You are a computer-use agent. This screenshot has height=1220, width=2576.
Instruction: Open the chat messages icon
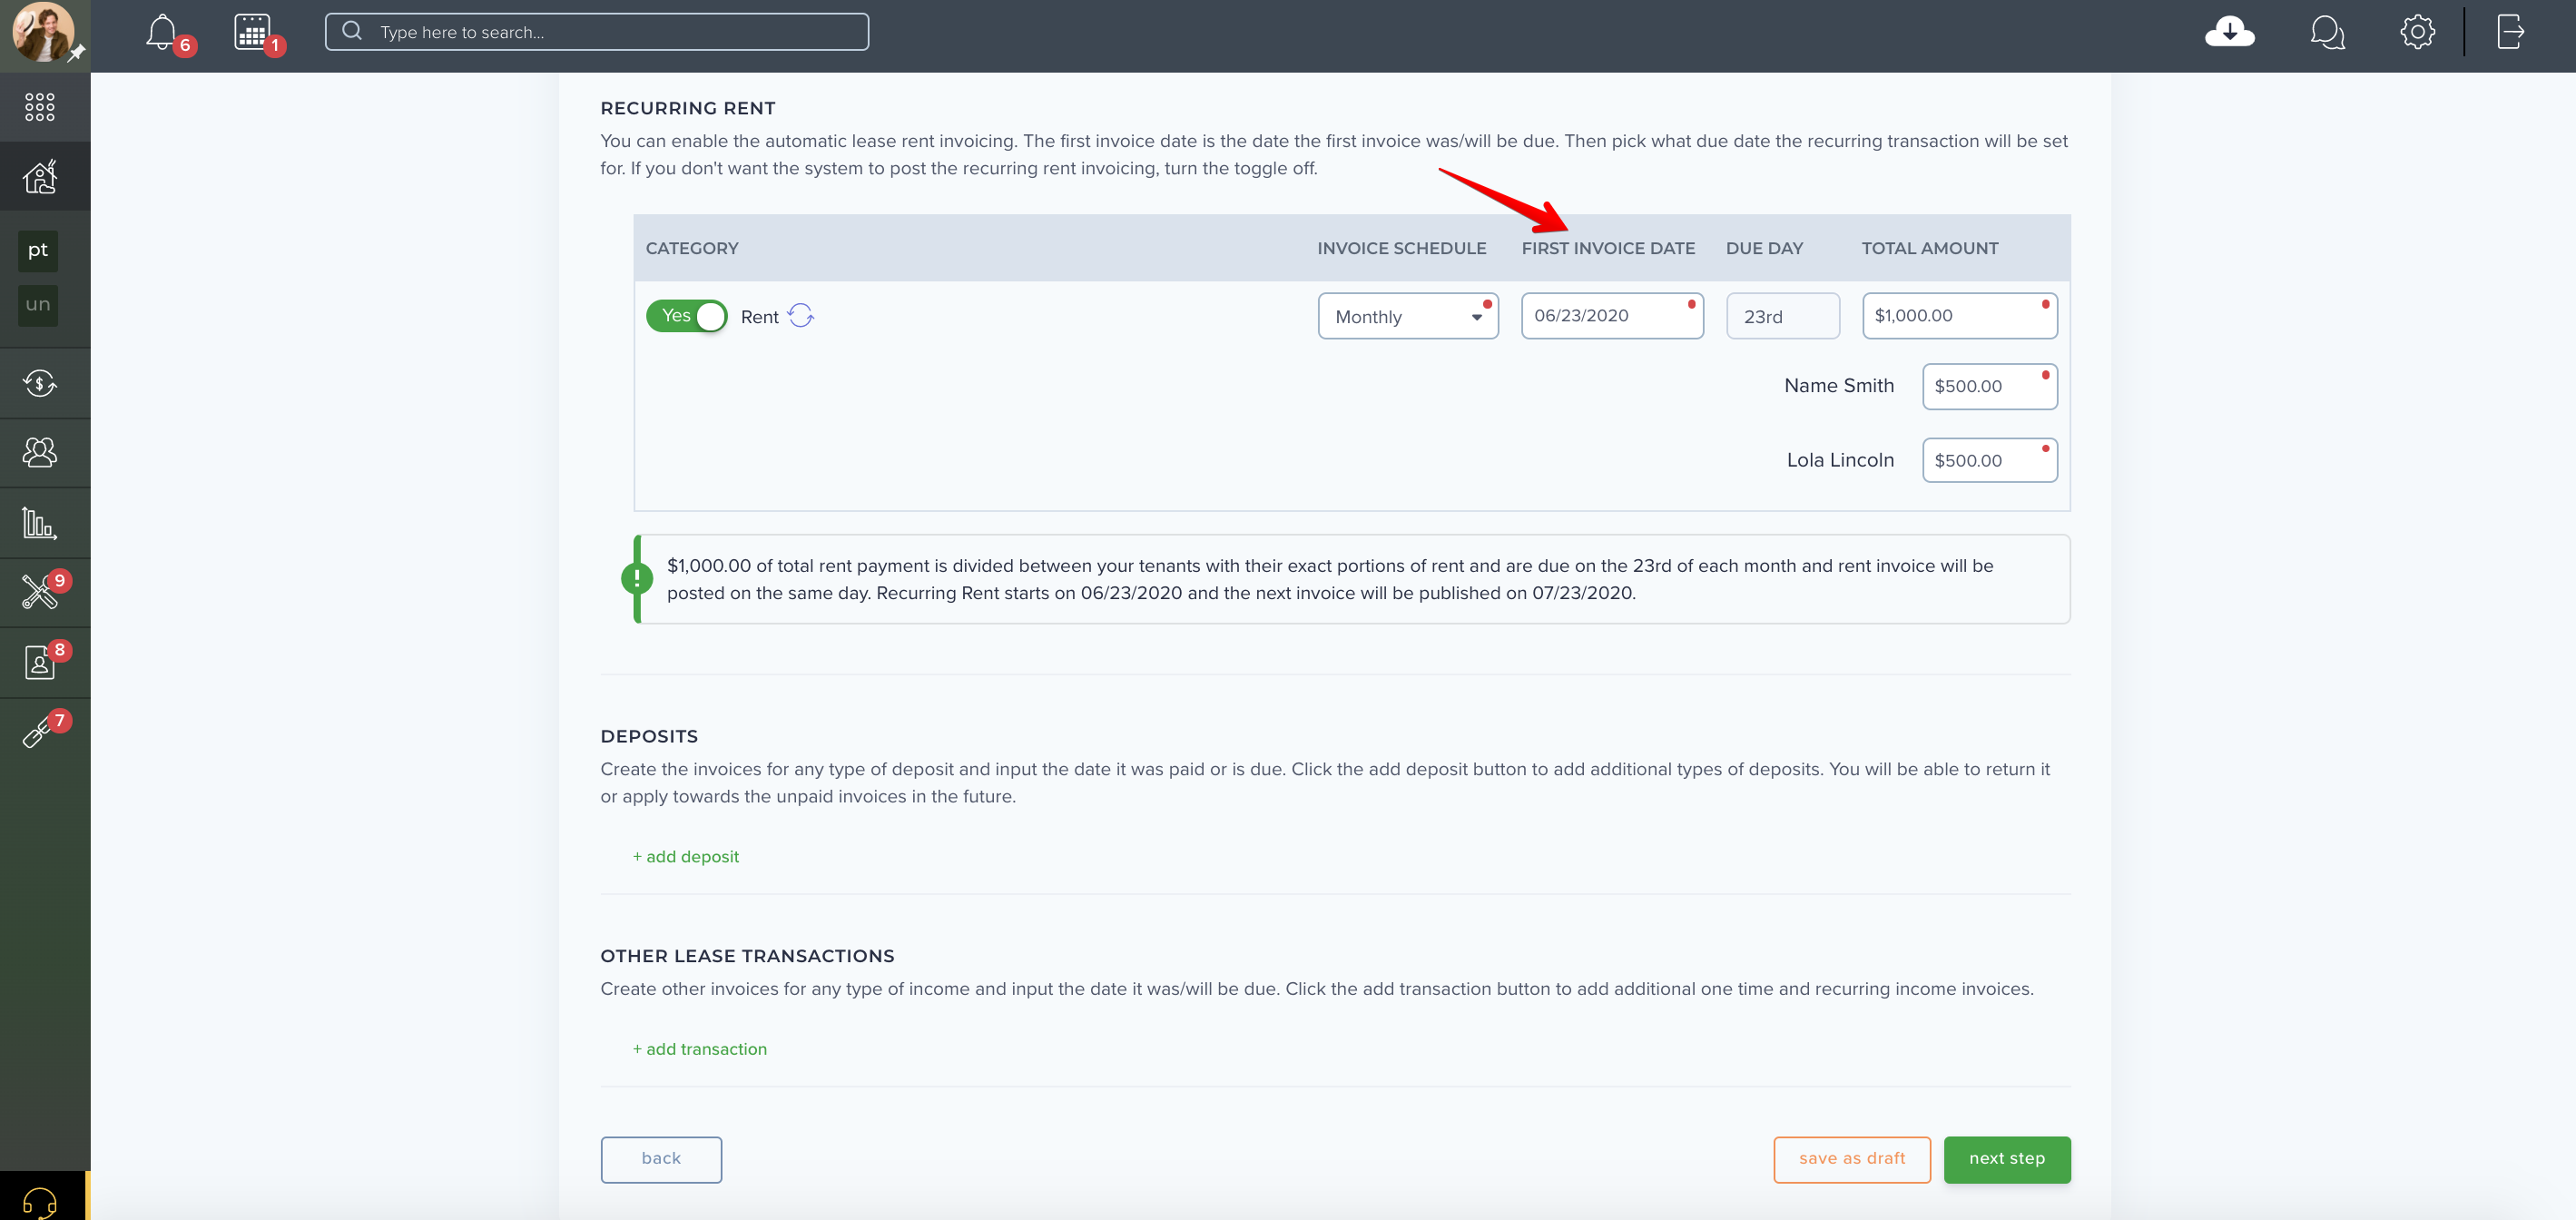point(2327,32)
